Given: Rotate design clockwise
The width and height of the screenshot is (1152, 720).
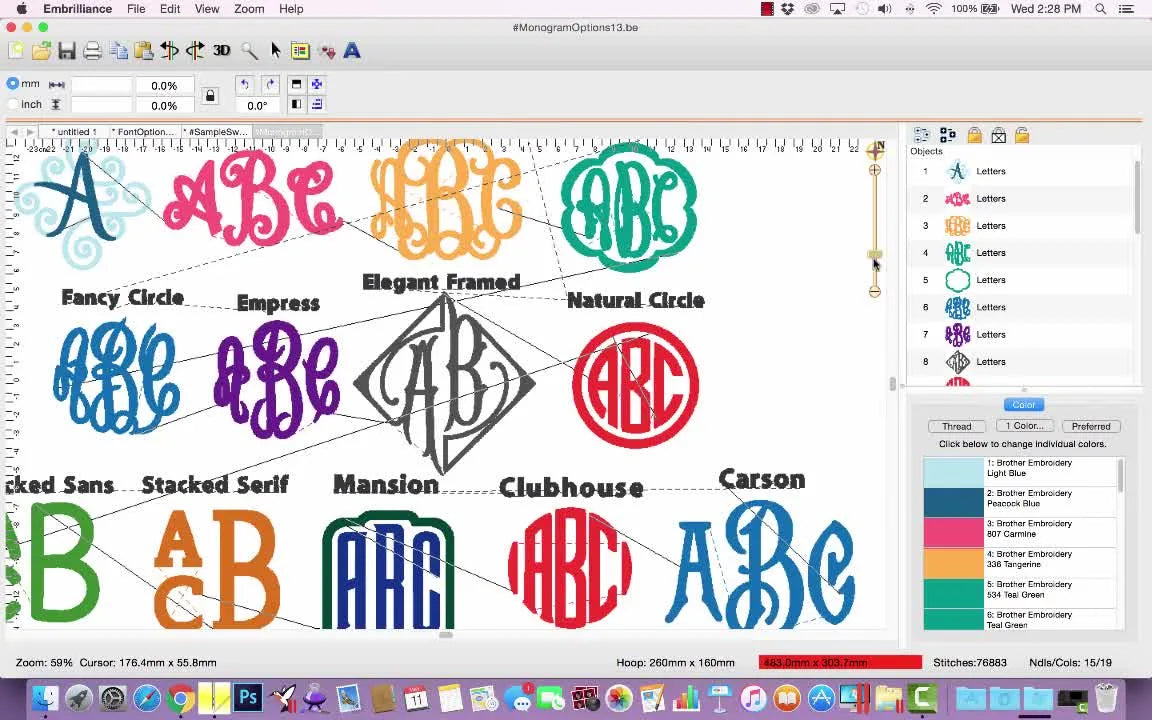Looking at the screenshot, I should pyautogui.click(x=270, y=84).
